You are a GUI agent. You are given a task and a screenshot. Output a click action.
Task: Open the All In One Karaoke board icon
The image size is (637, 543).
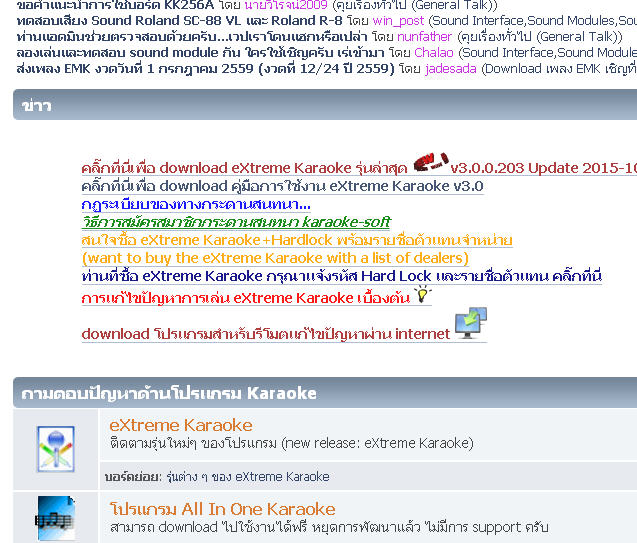click(x=56, y=519)
